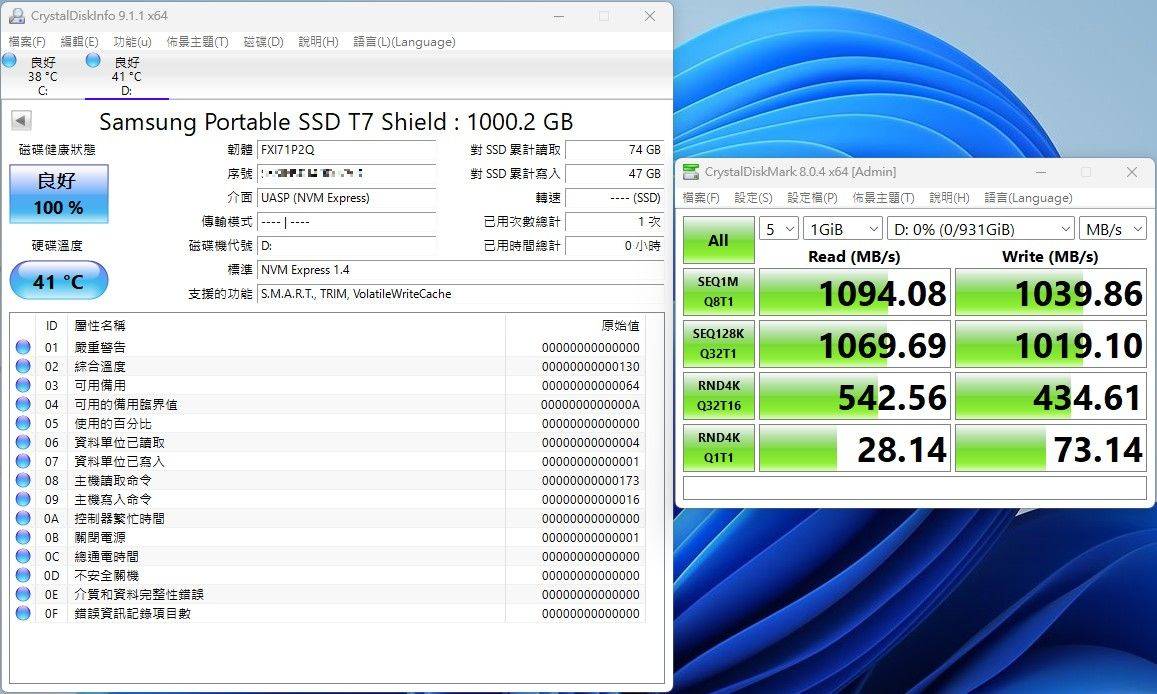
Task: Click the blue health dot beside 綜合溫度 attribute
Action: (x=23, y=366)
